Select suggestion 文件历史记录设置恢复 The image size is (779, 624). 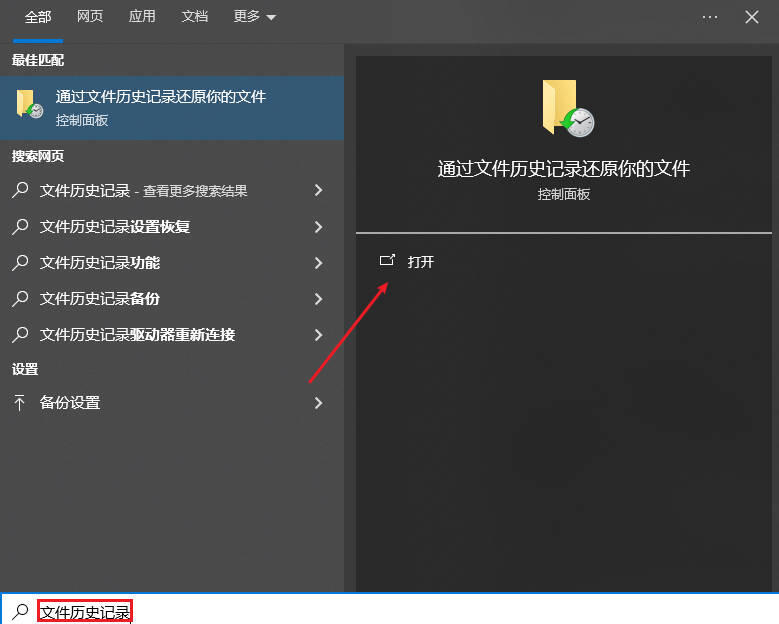[x=172, y=227]
